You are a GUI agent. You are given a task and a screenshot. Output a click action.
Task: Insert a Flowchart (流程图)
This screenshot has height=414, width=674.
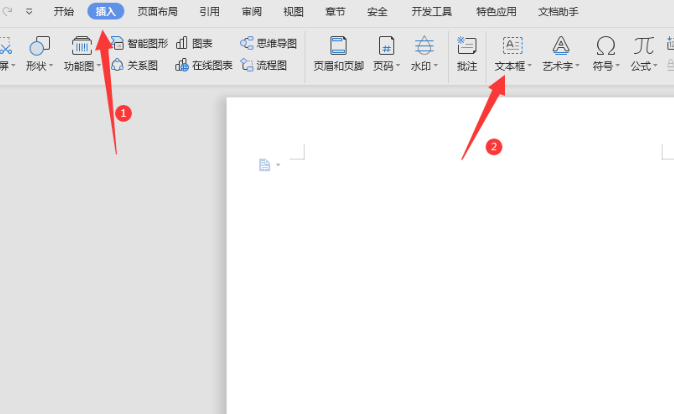pyautogui.click(x=263, y=65)
